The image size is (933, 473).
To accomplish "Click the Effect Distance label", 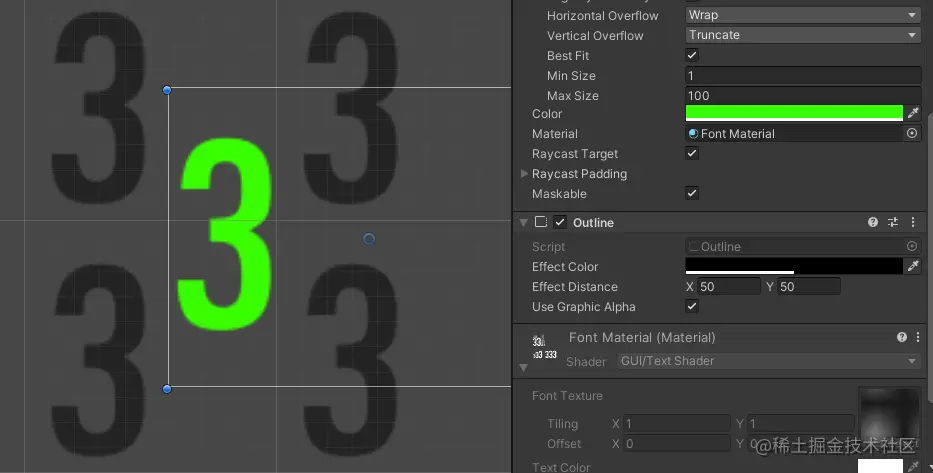I will 575,287.
